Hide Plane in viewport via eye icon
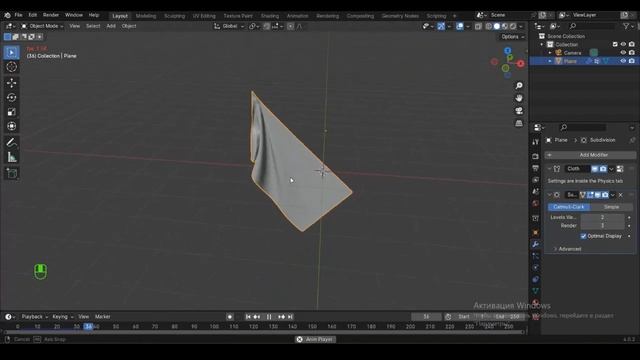 [623, 61]
